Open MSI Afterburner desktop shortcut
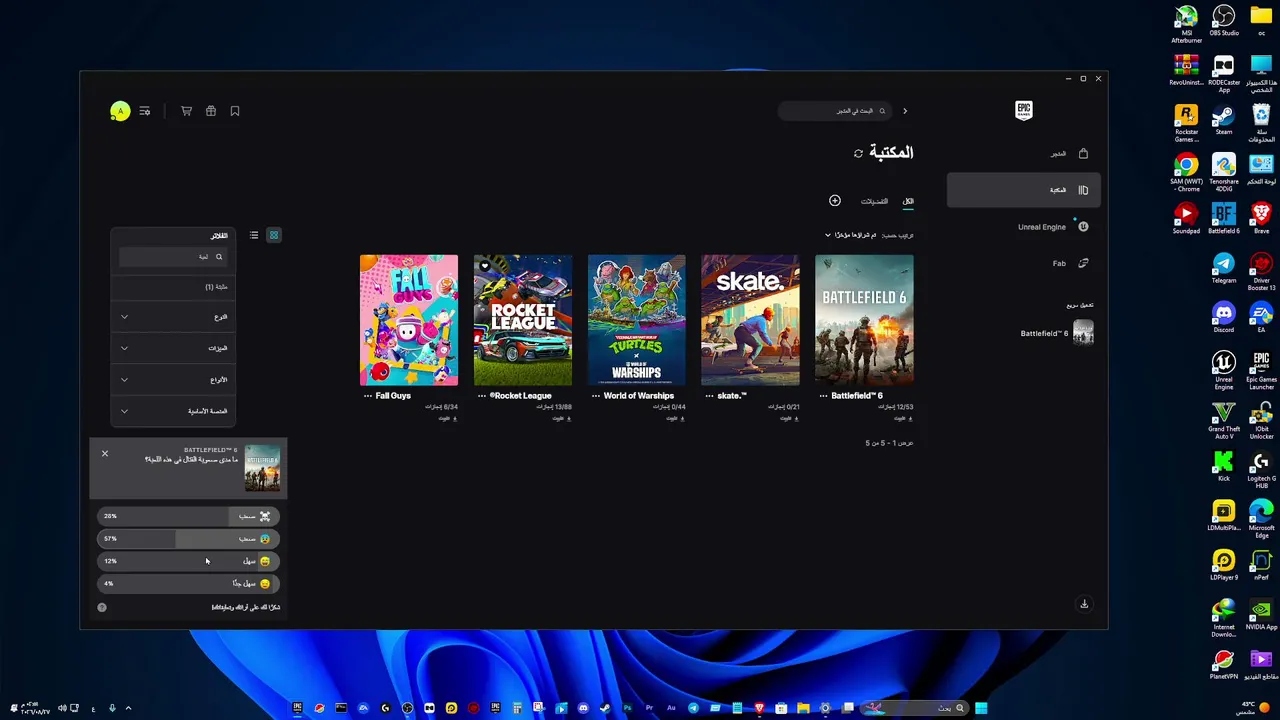Image resolution: width=1280 pixels, height=720 pixels. coord(1186,24)
